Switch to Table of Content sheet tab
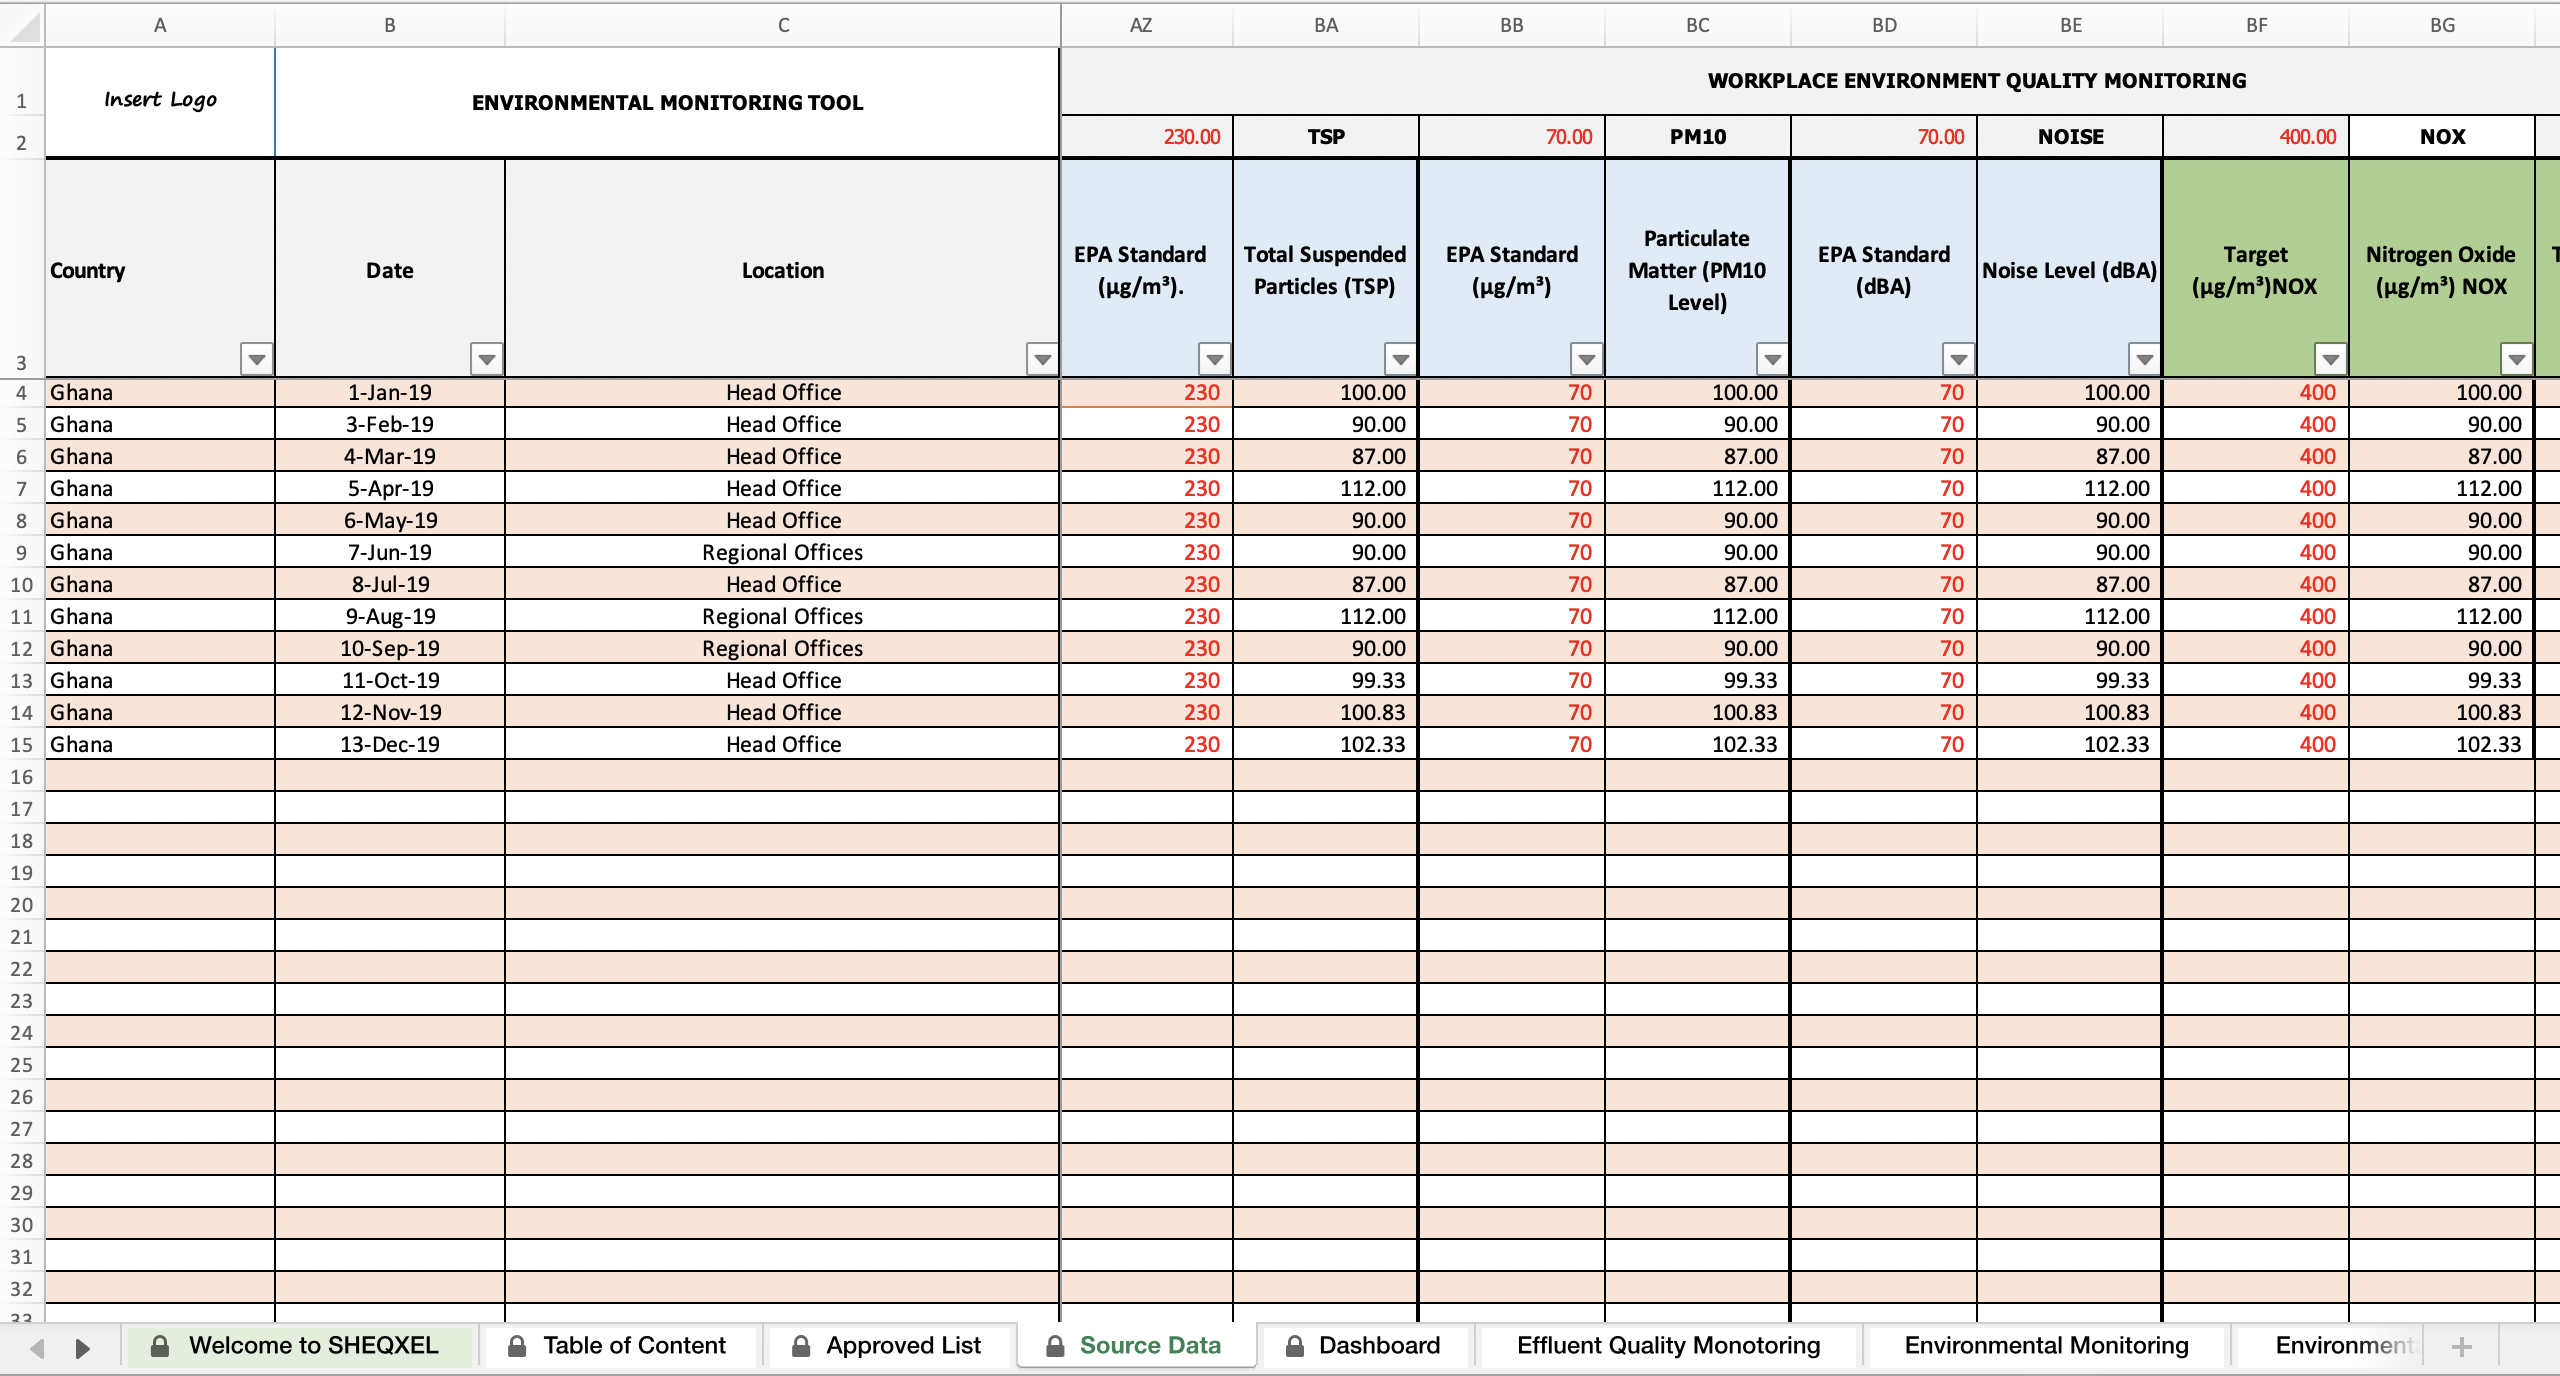2560x1376 pixels. coord(620,1346)
